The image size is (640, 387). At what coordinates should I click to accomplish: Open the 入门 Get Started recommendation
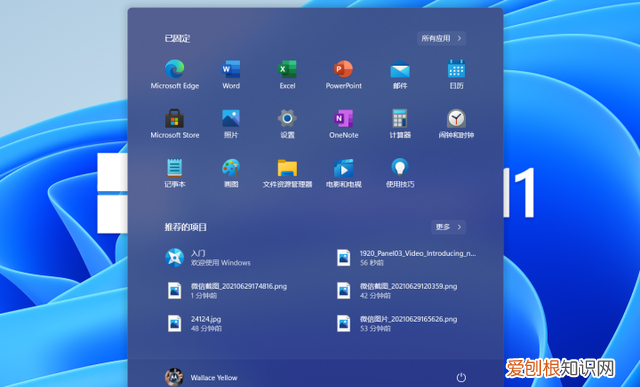coord(208,258)
